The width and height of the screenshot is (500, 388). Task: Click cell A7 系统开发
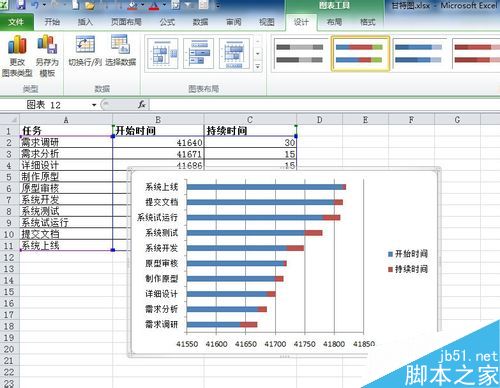pyautogui.click(x=66, y=200)
